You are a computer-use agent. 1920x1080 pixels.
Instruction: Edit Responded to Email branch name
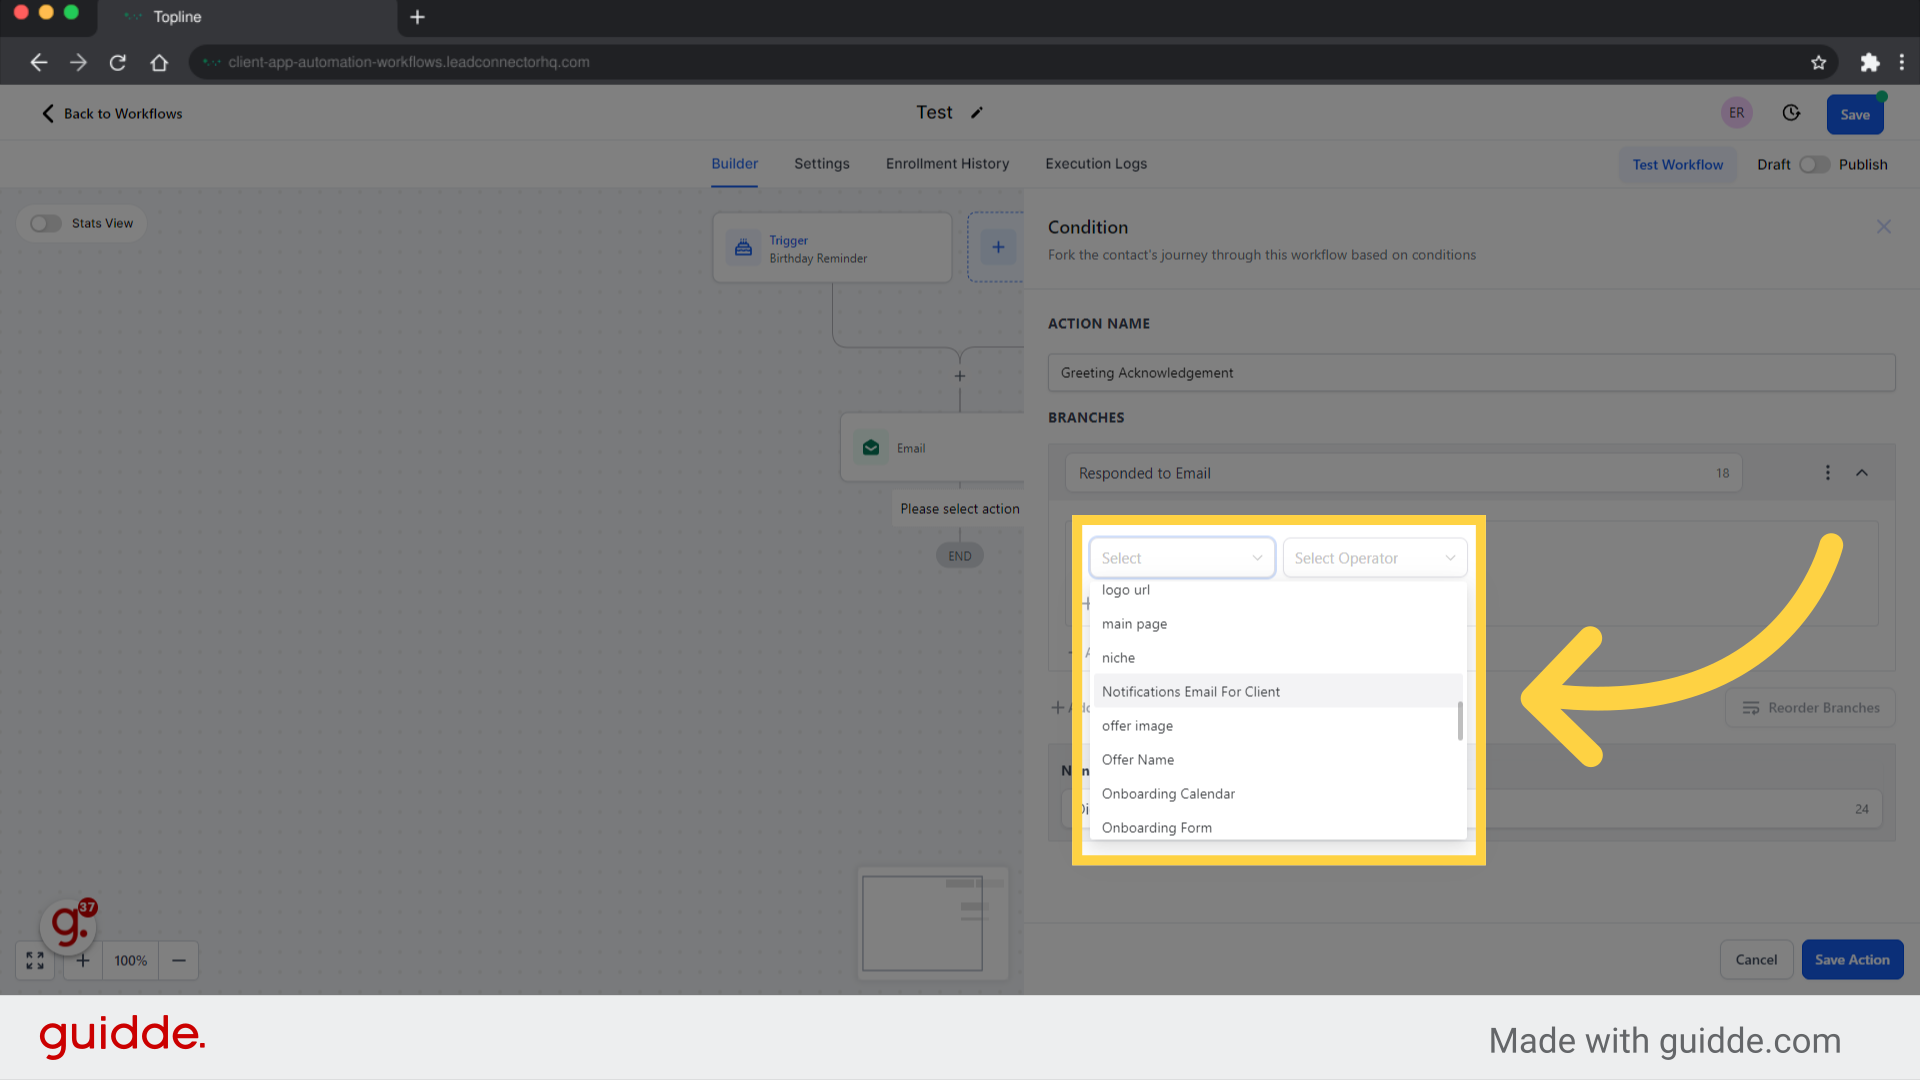click(1403, 473)
